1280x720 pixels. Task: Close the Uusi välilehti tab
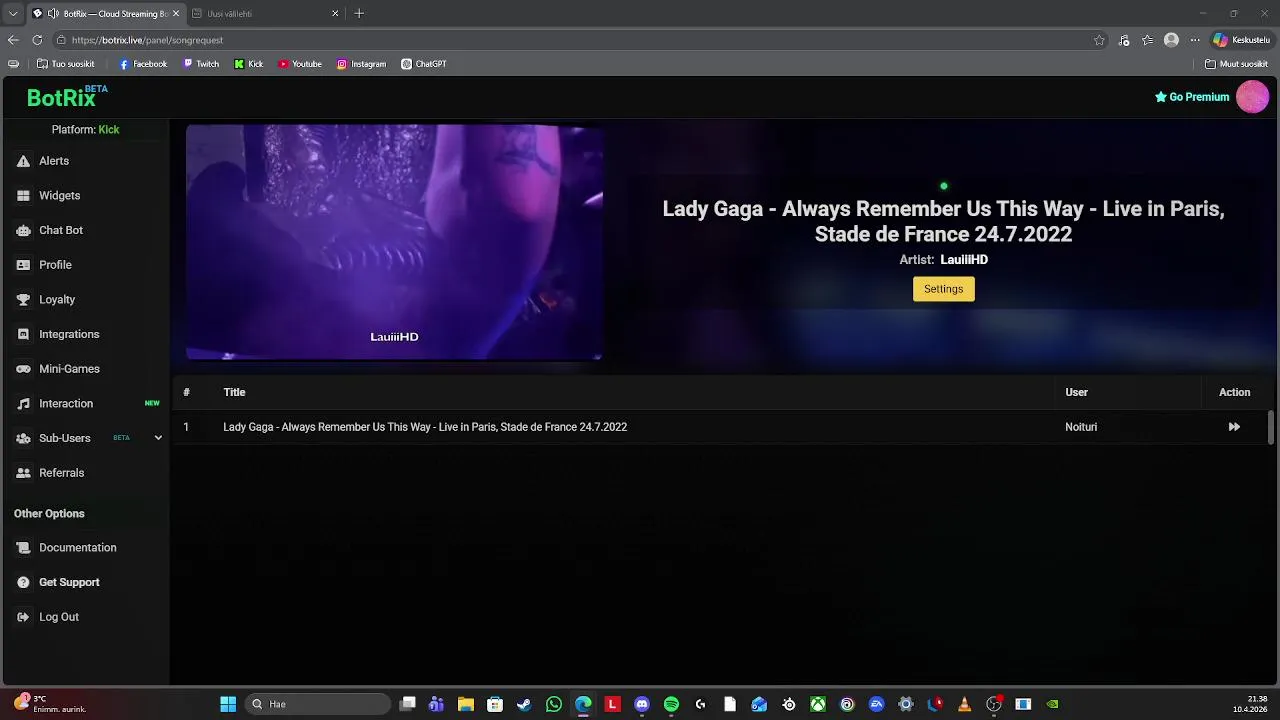pyautogui.click(x=335, y=14)
